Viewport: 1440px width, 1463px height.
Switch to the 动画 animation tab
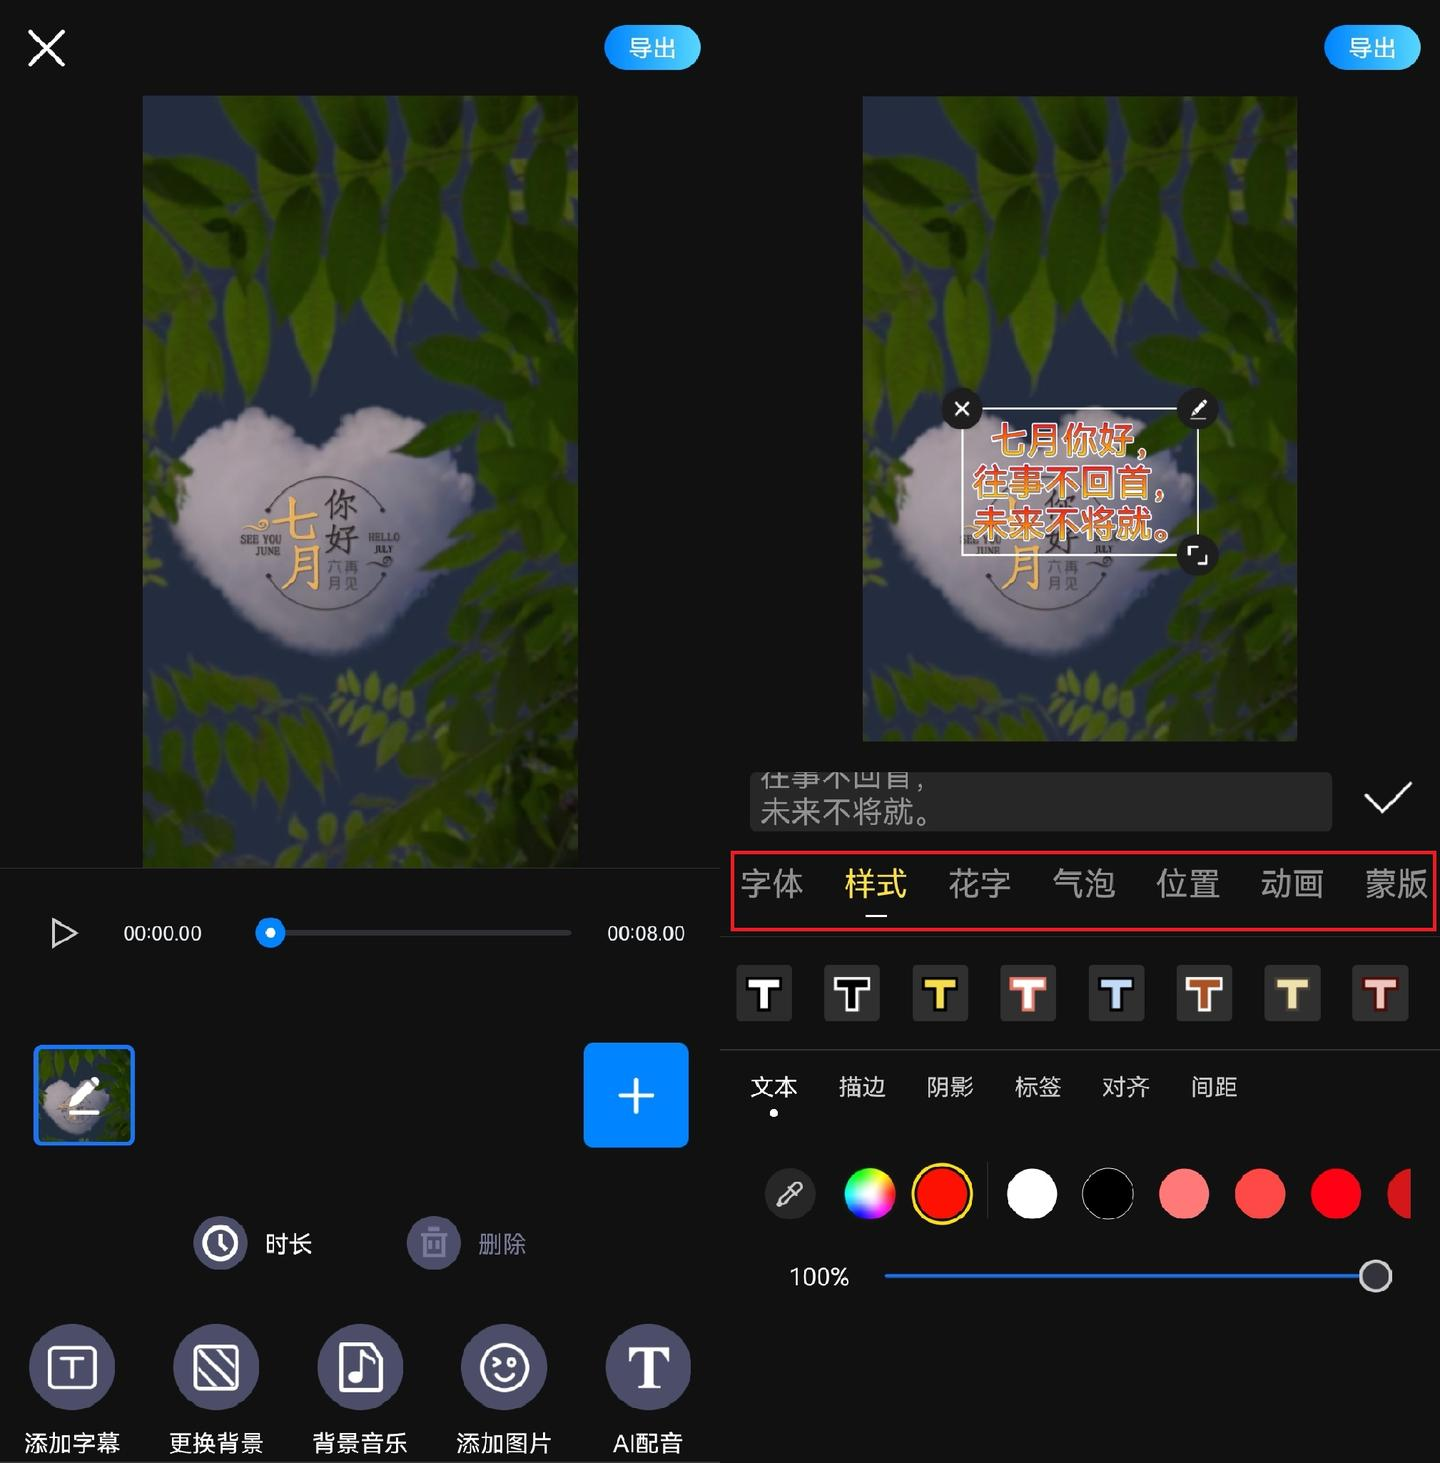tap(1291, 884)
